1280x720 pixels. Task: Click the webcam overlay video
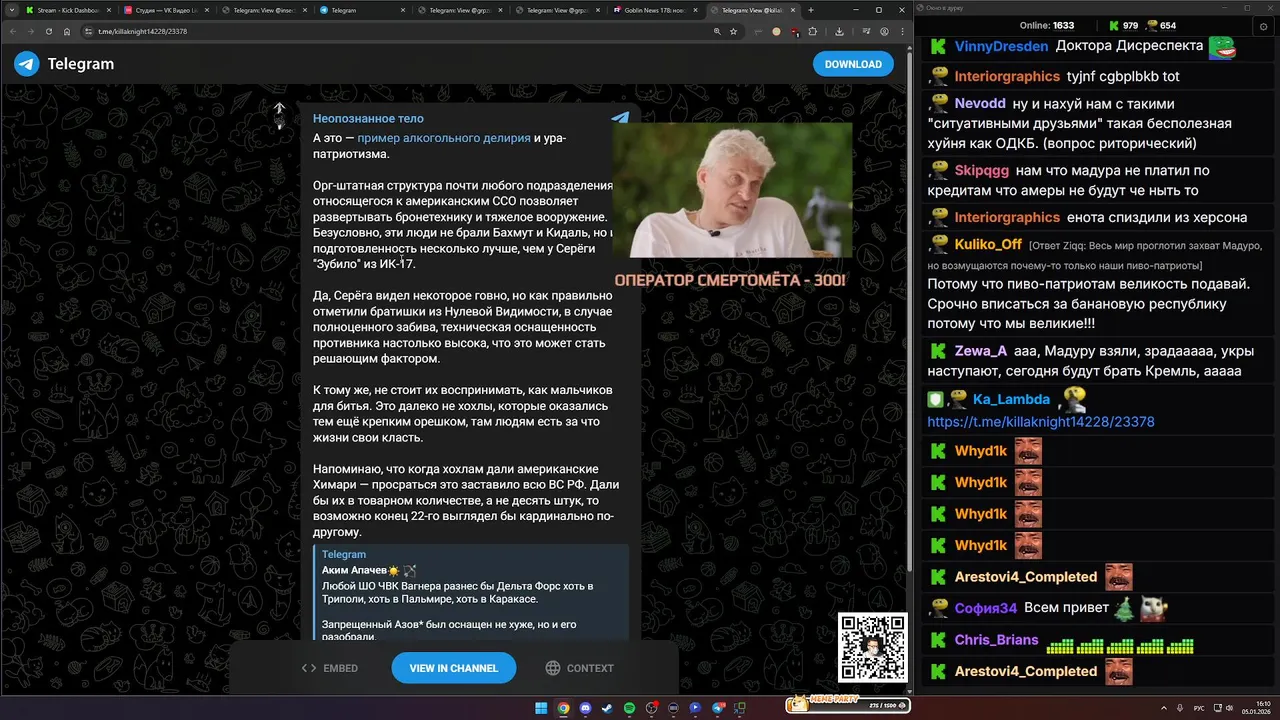click(732, 190)
